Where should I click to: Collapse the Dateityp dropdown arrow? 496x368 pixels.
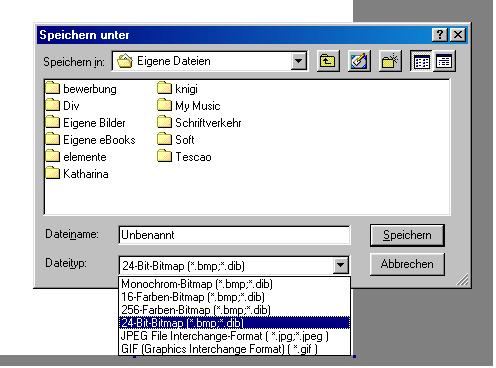[340, 266]
